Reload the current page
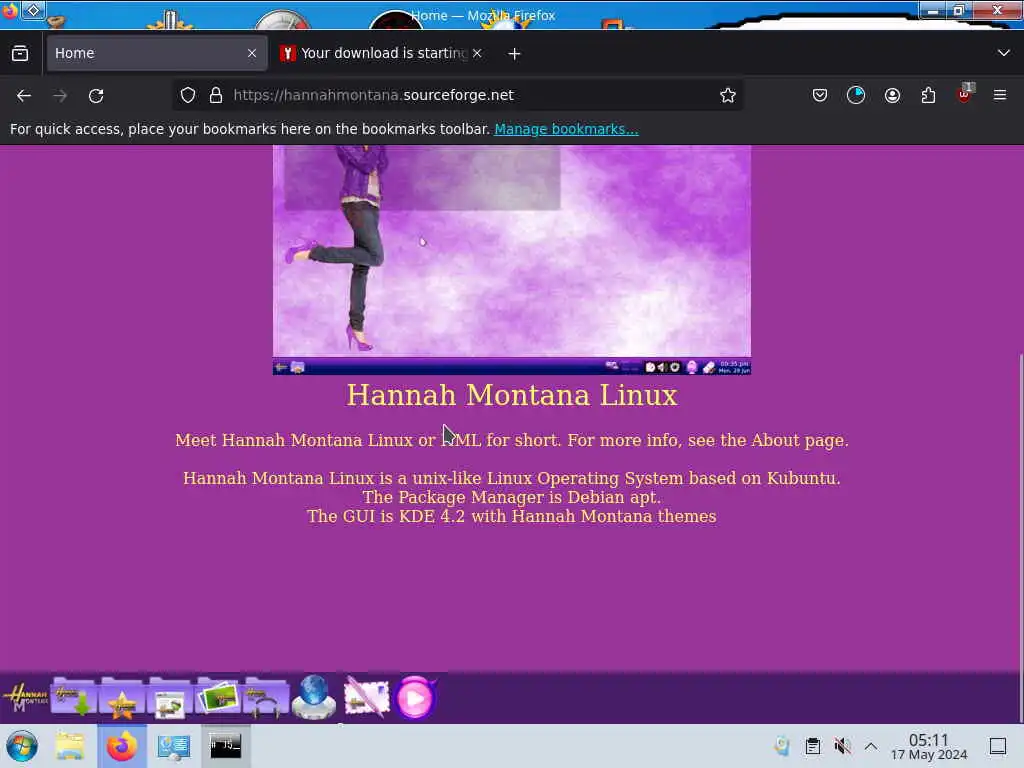1024x768 pixels. [x=96, y=95]
